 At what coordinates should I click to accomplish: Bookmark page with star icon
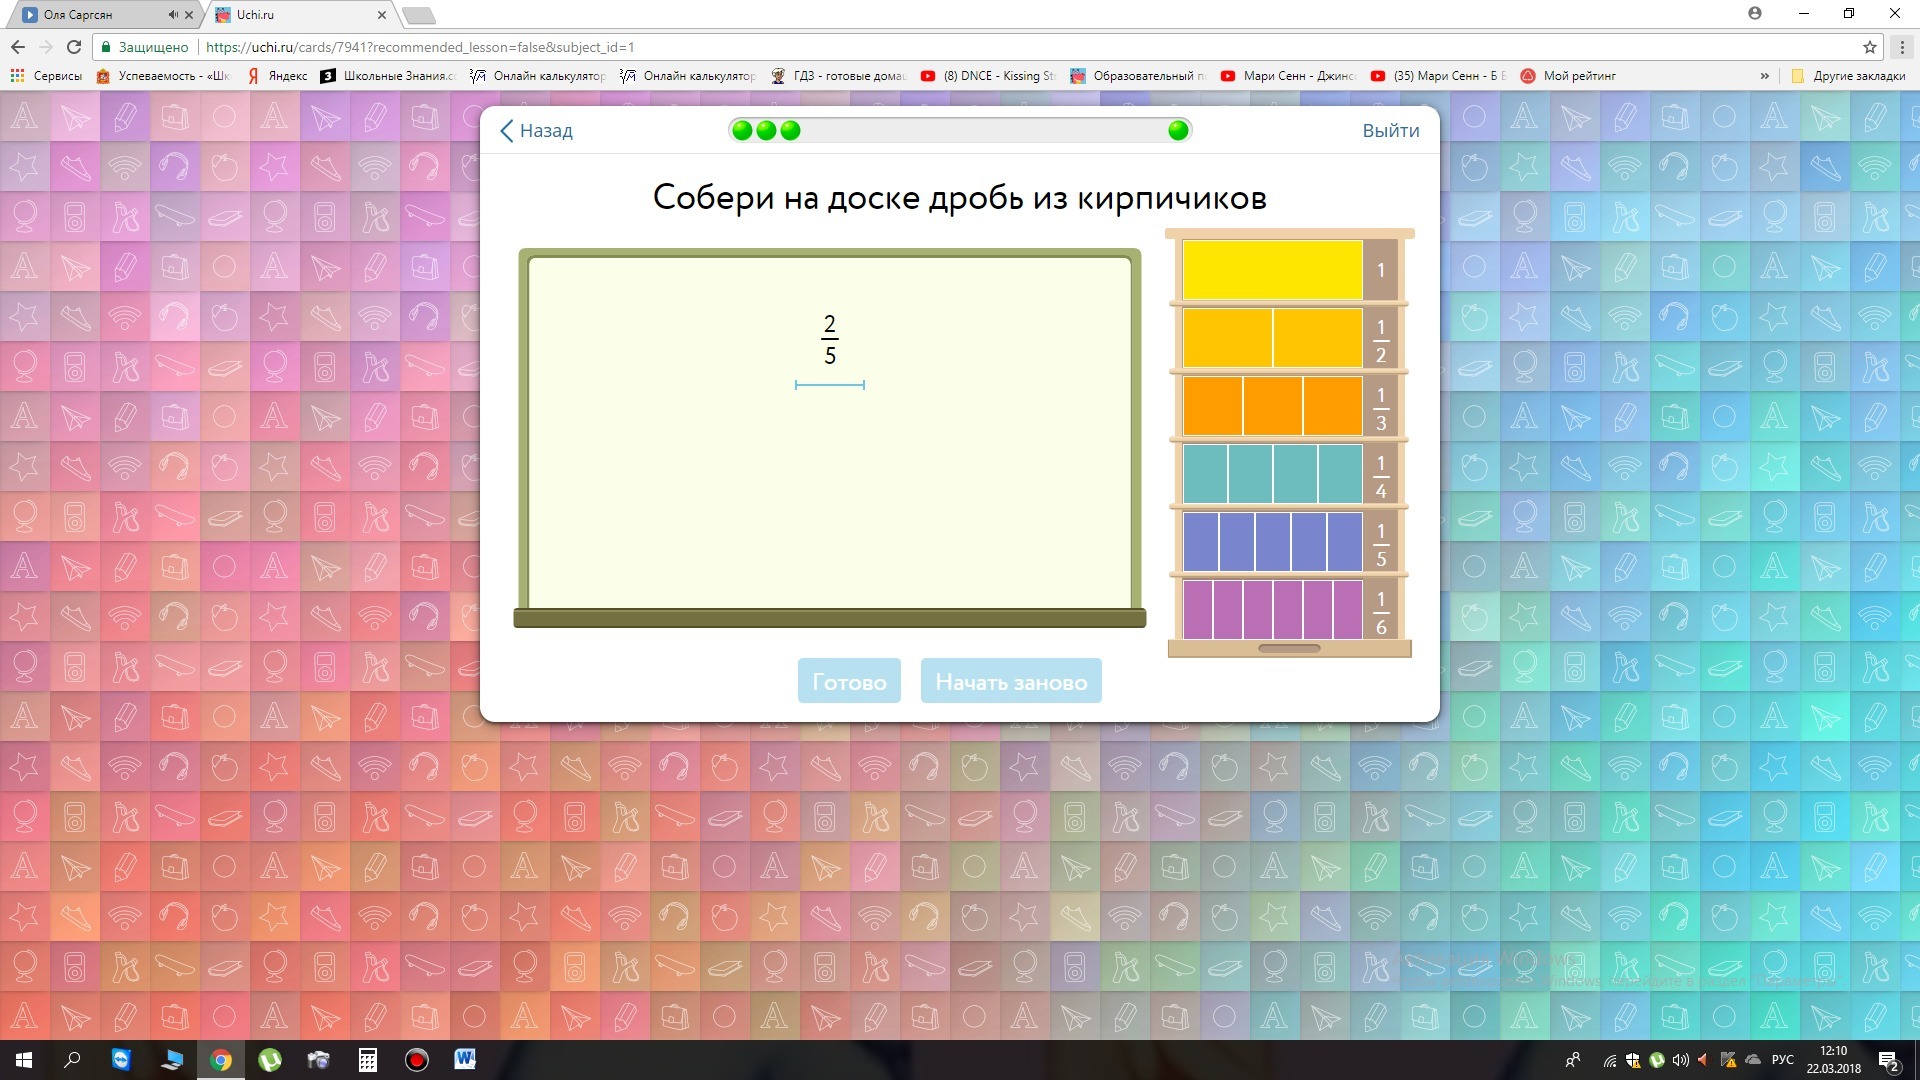[x=1869, y=47]
